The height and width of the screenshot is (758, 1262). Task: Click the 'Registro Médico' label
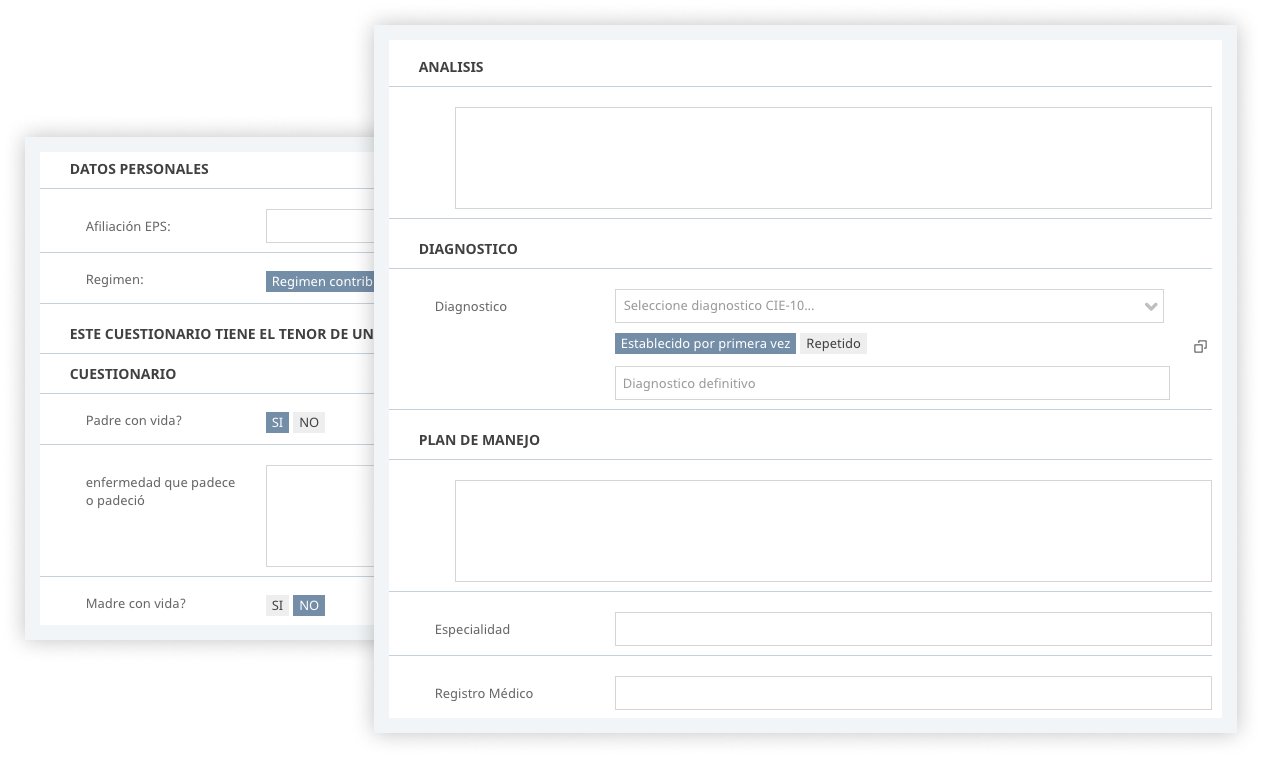[484, 694]
